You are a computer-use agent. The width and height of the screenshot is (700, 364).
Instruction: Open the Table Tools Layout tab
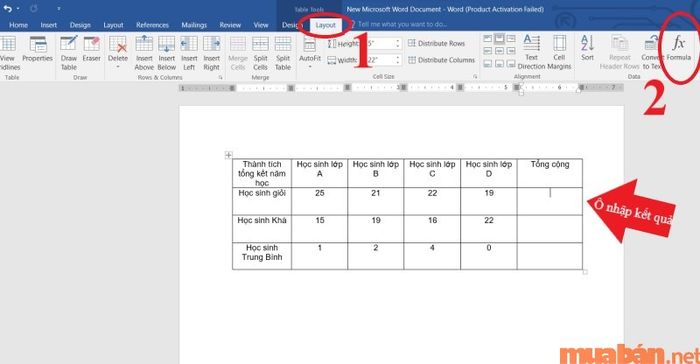[x=325, y=25]
